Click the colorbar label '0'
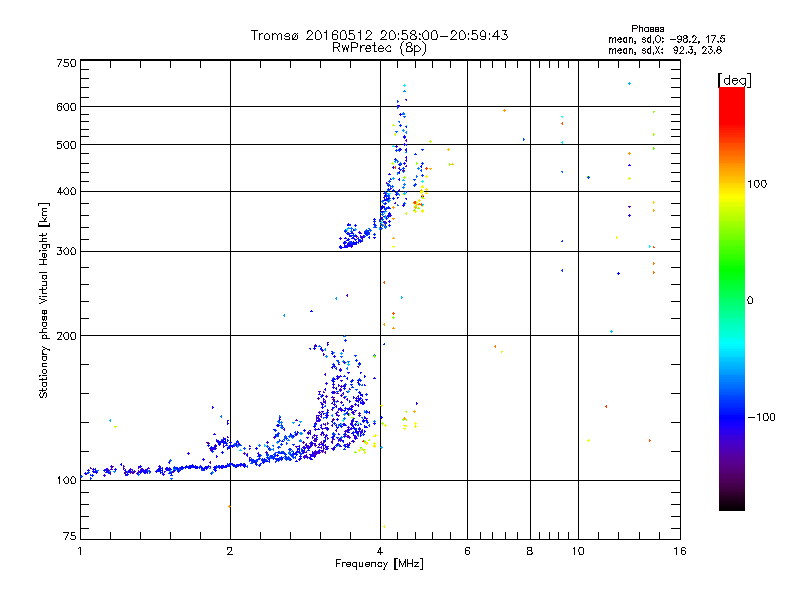 click(x=749, y=301)
